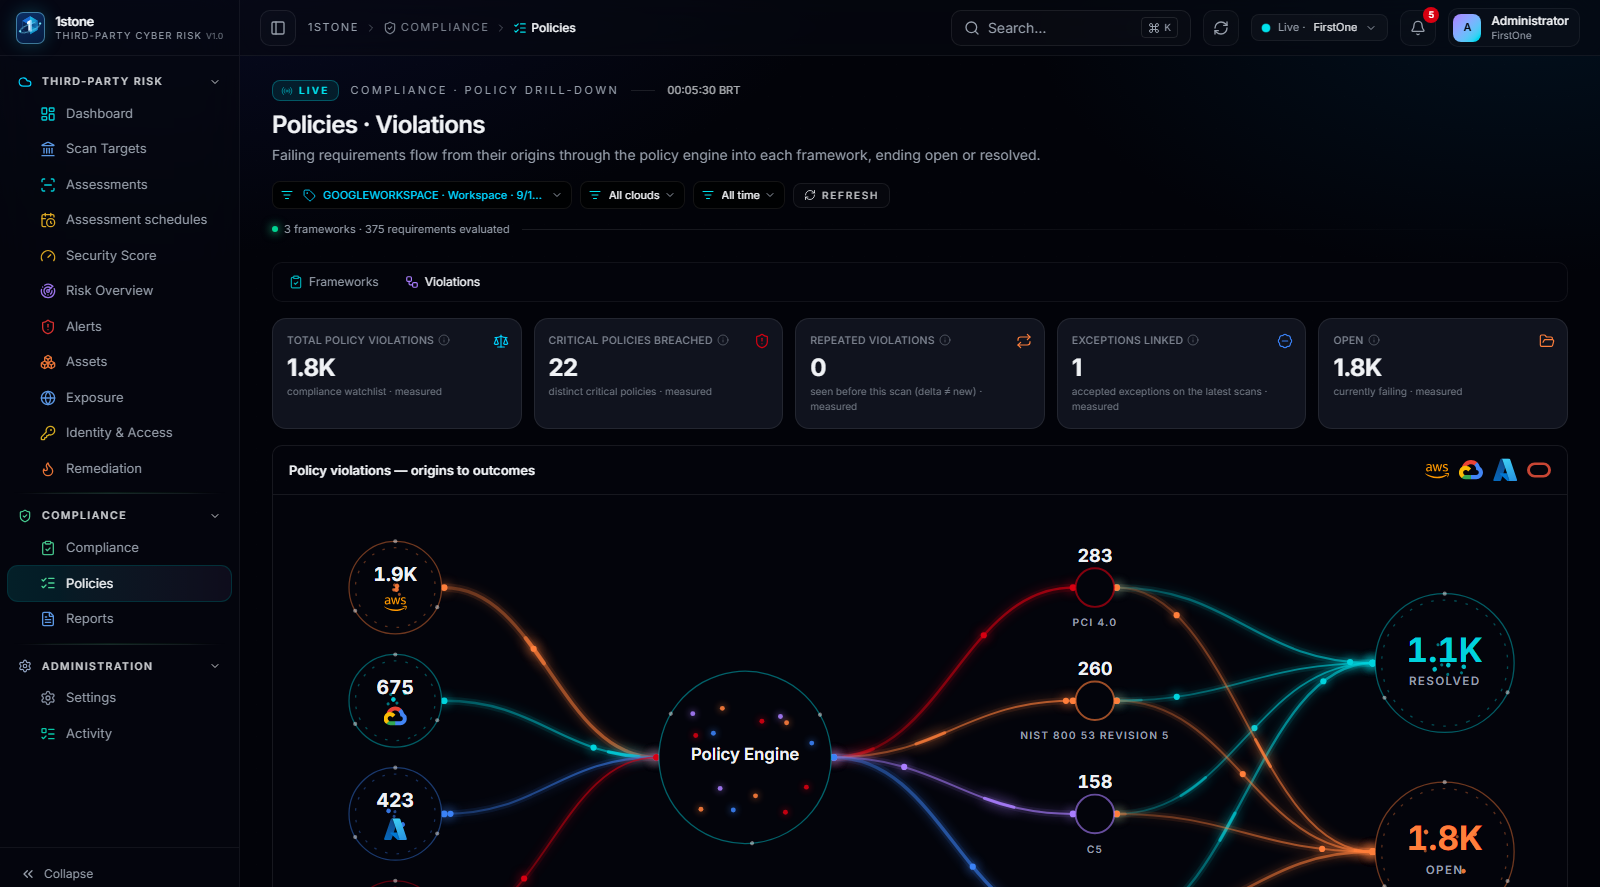1600x887 pixels.
Task: Open the Live FirstOne tenant dropdown
Action: [1319, 28]
